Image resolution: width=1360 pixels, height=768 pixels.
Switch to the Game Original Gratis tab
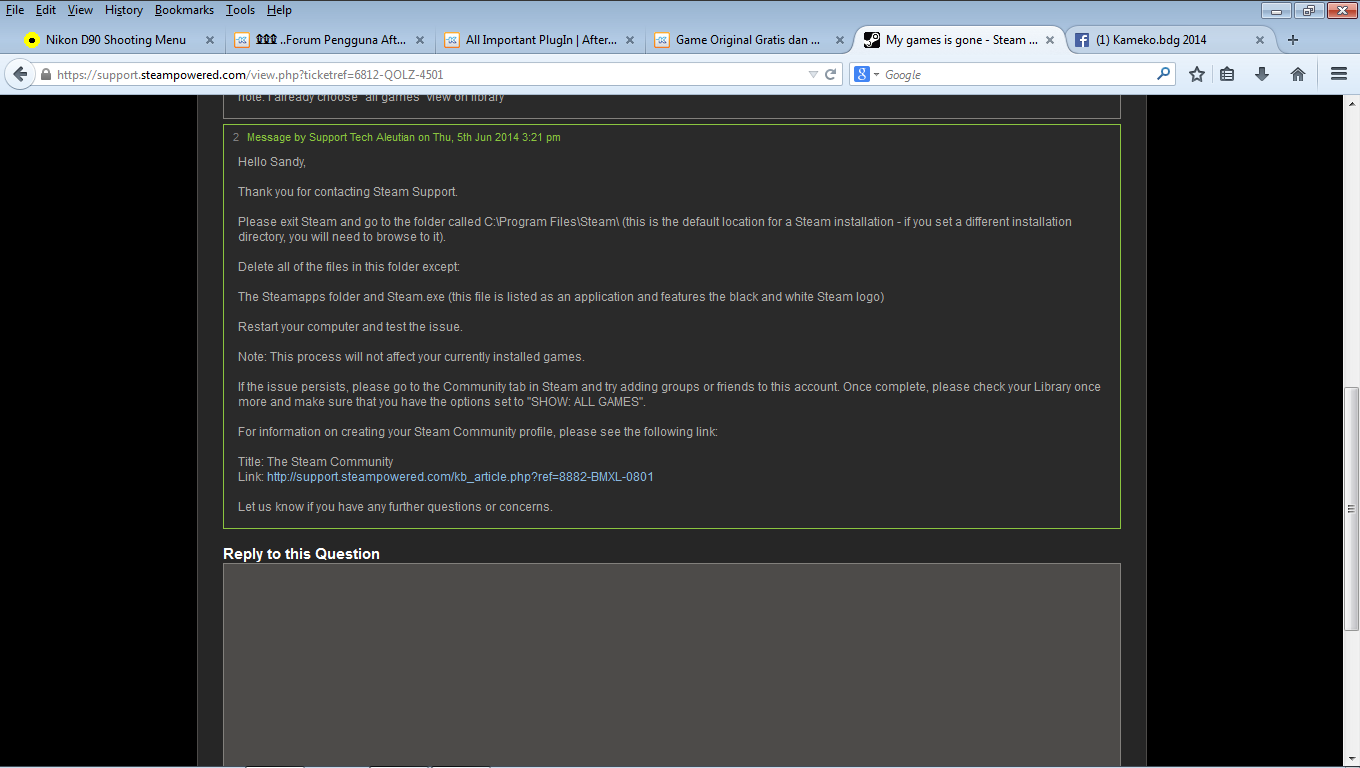[748, 40]
